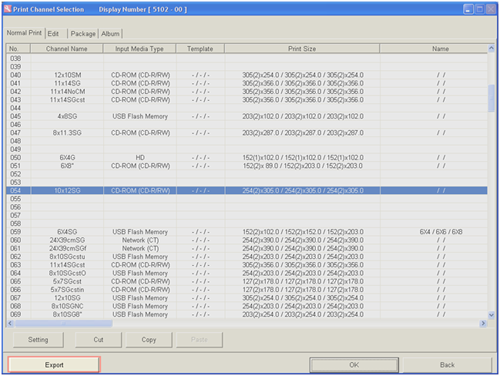Select channel 6X8" in row 051
This screenshot has height=376, width=500.
point(67,166)
